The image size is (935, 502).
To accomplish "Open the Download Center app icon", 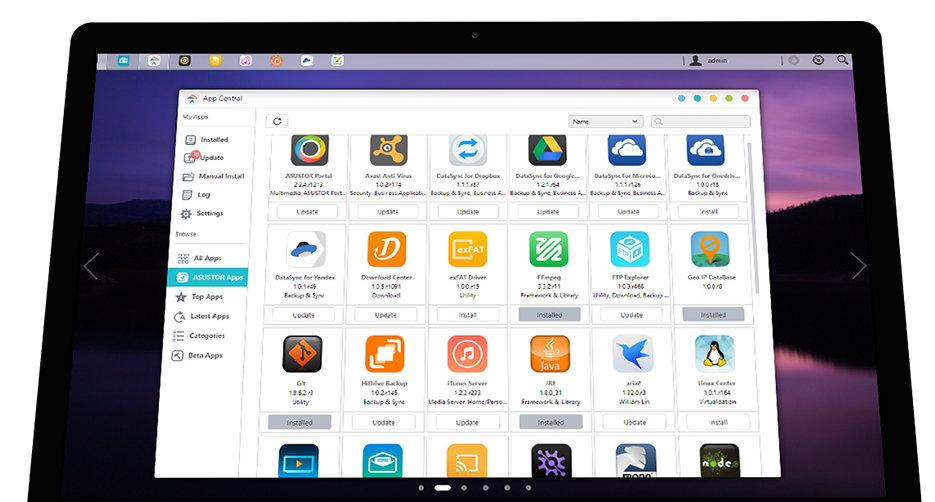I will pyautogui.click(x=387, y=250).
